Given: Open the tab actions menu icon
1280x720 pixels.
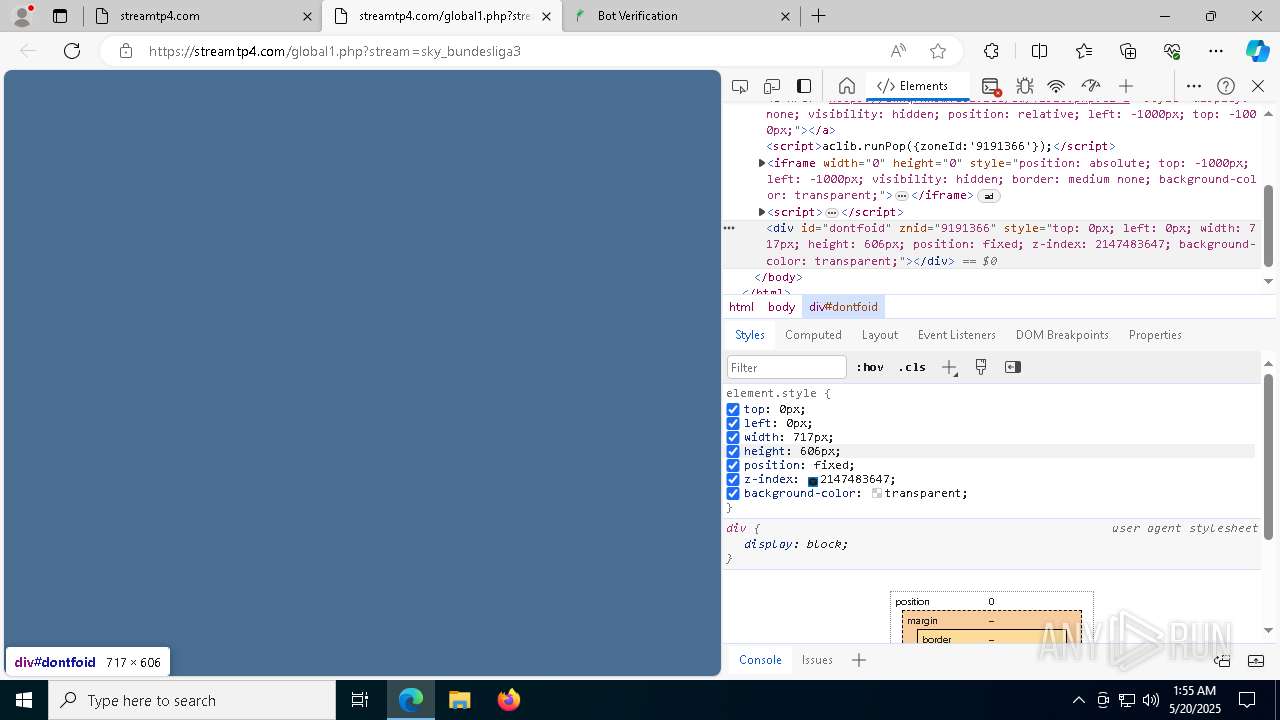Looking at the screenshot, I should coord(60,16).
